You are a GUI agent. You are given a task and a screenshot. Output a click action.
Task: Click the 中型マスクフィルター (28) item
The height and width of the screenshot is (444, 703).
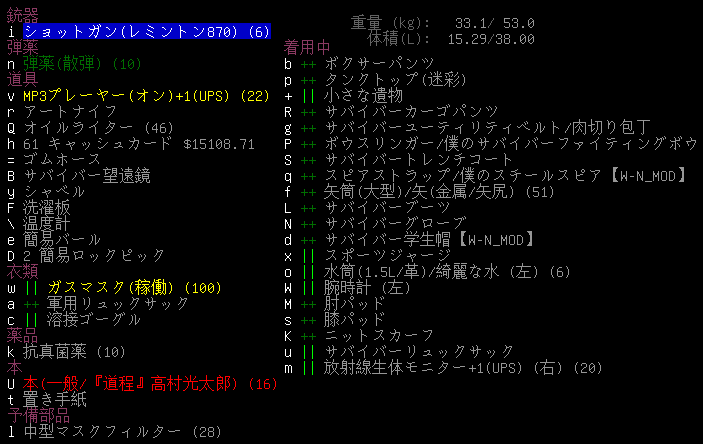(x=122, y=431)
